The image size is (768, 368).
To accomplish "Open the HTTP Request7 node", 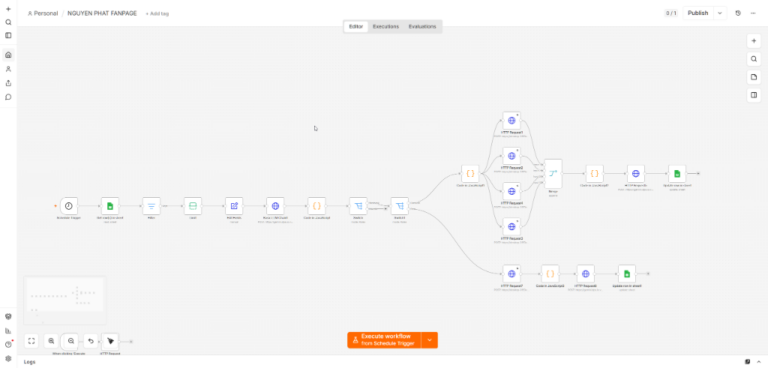I will 512,274.
